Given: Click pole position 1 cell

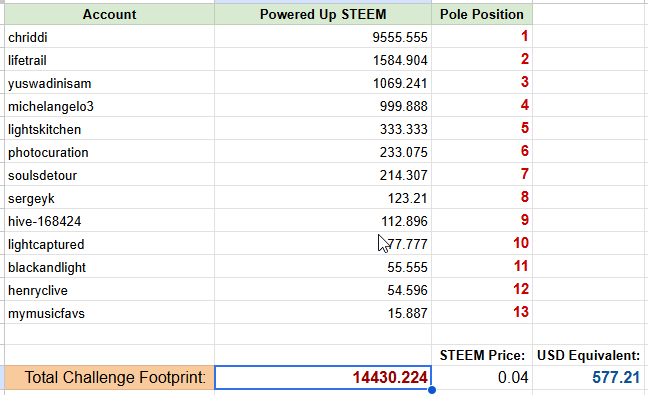Looking at the screenshot, I should (x=482, y=37).
